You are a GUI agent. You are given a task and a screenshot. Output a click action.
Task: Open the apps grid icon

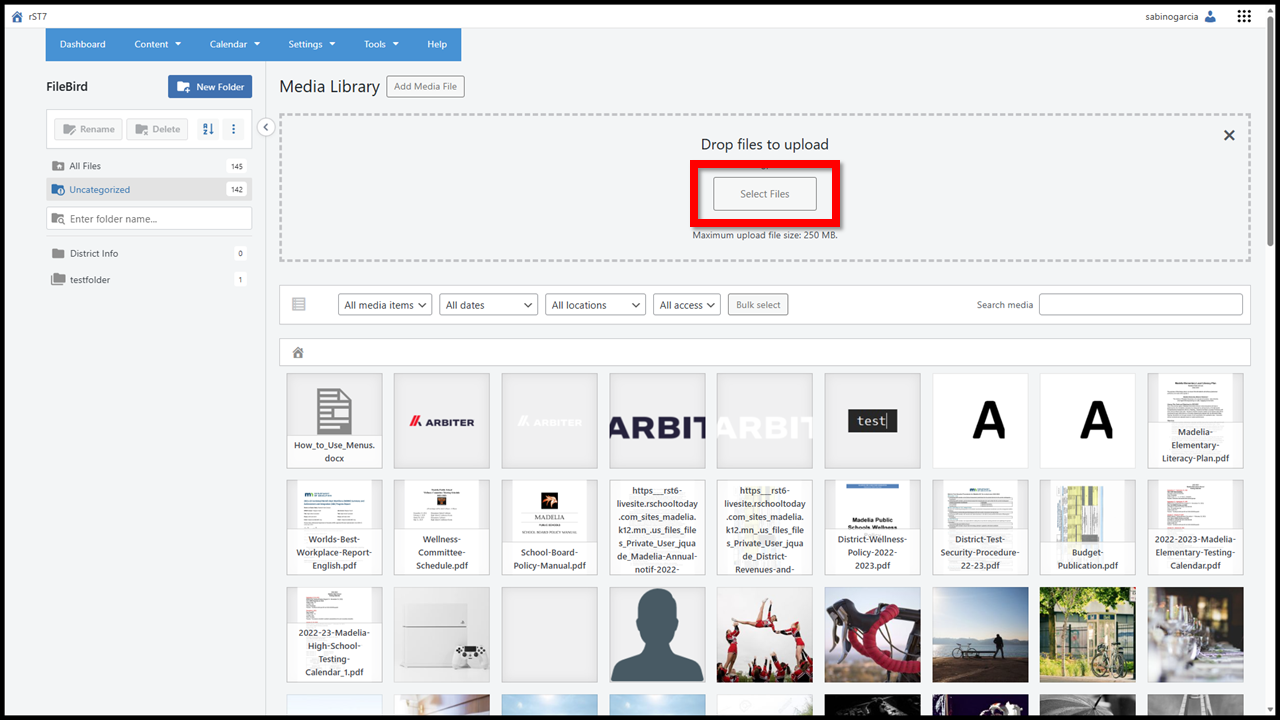[1244, 16]
